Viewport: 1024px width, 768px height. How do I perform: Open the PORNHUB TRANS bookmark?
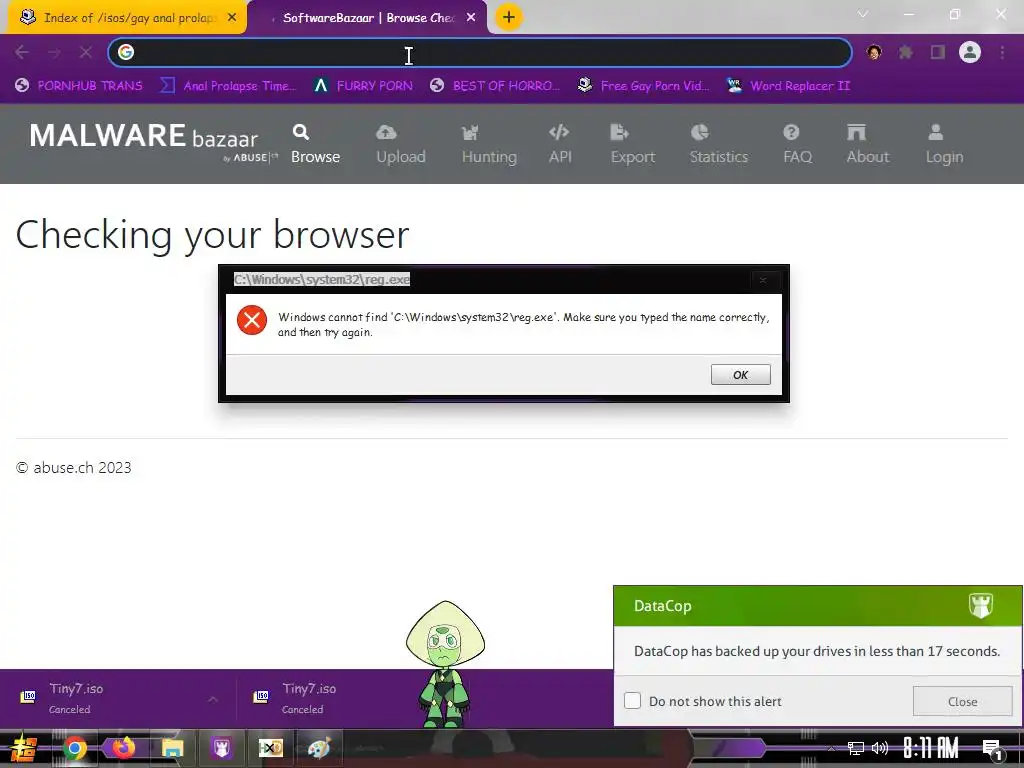[79, 86]
